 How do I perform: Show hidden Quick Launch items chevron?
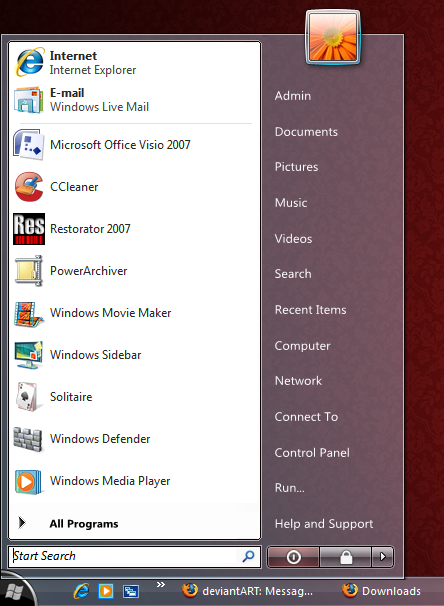pos(161,584)
